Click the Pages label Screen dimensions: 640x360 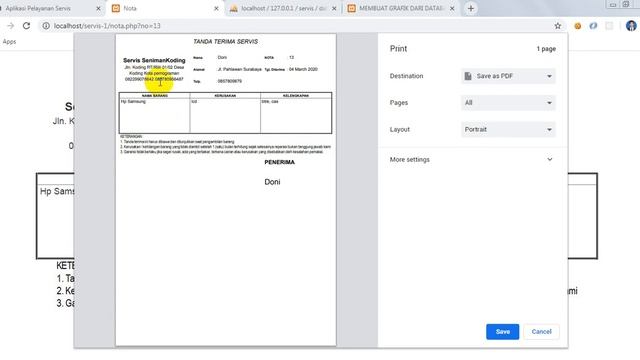point(399,103)
